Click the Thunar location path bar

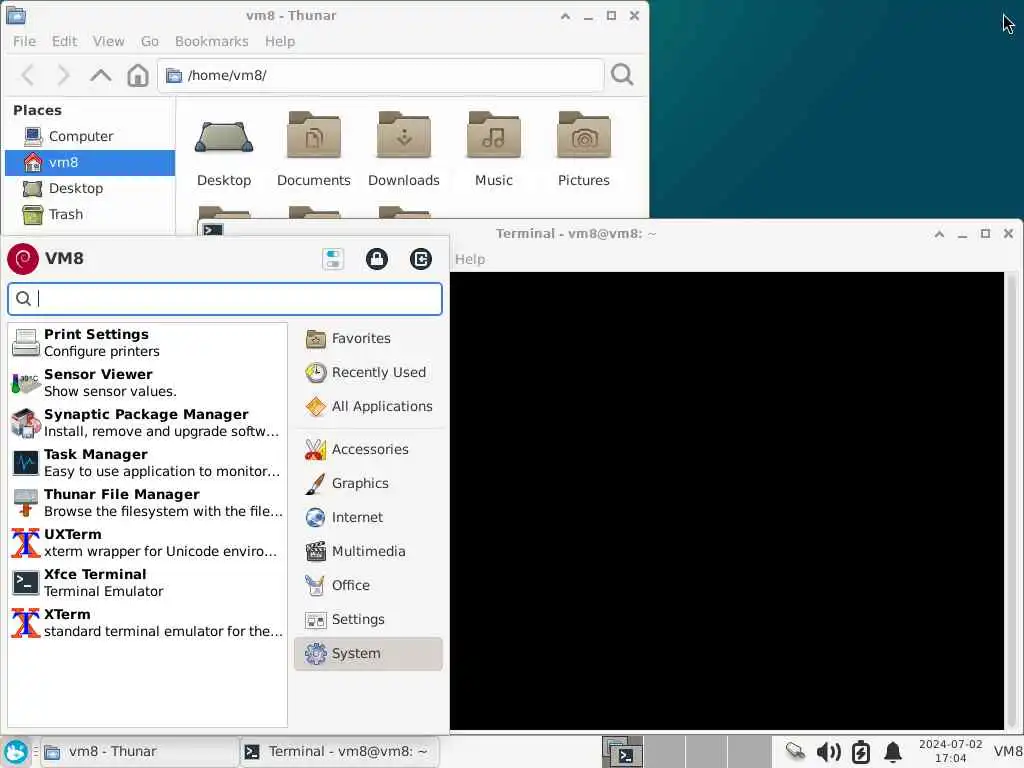[380, 75]
